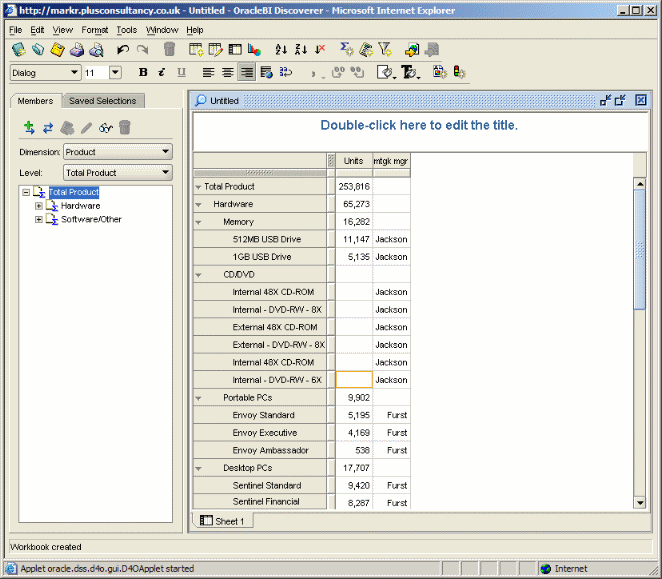Viewport: 662px width, 579px height.
Task: Click the Open workbook icon
Action: 38,50
